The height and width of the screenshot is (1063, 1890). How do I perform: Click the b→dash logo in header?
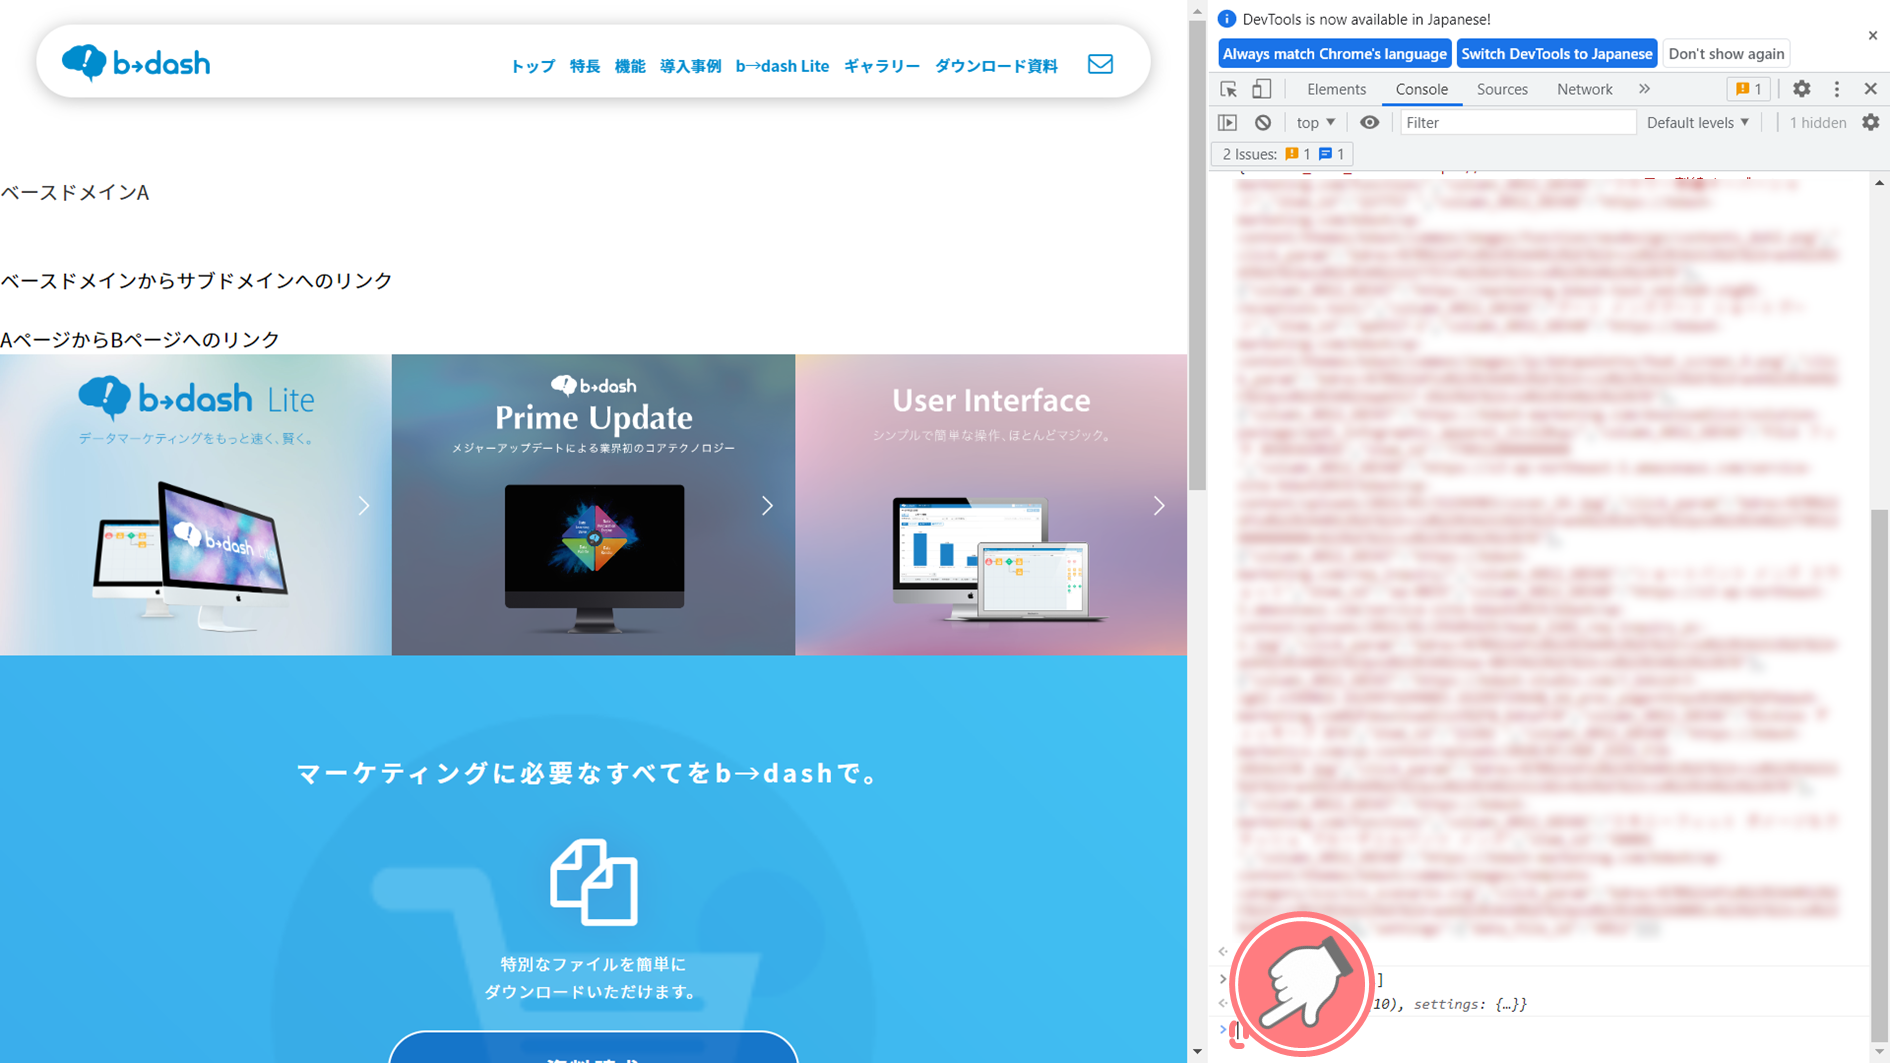[x=136, y=63]
